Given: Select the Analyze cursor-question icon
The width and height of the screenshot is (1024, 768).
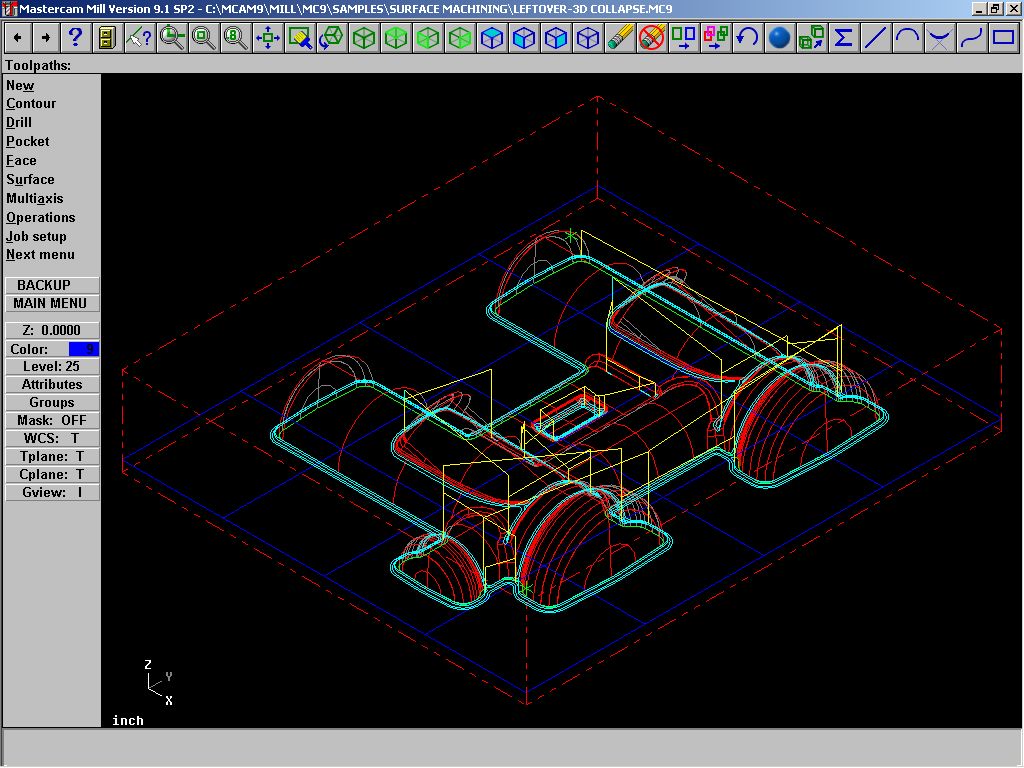Looking at the screenshot, I should click(x=139, y=38).
